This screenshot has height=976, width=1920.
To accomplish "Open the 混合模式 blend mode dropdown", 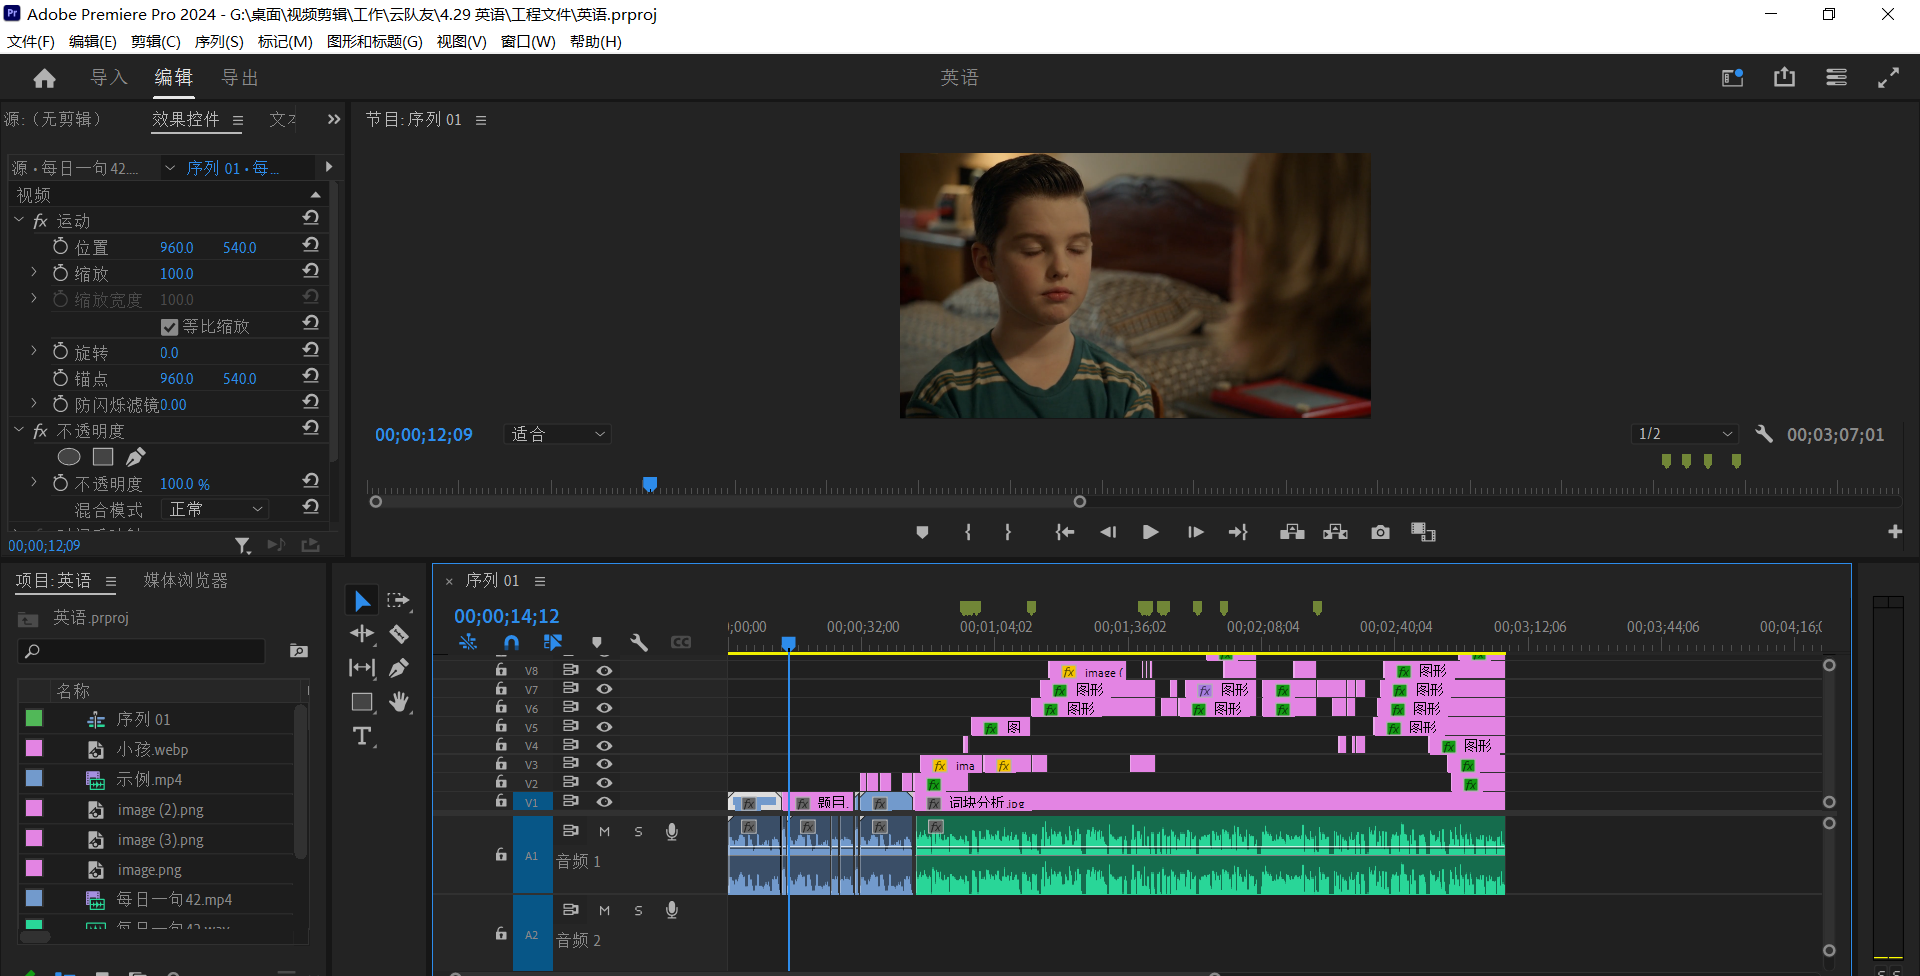I will click(216, 509).
